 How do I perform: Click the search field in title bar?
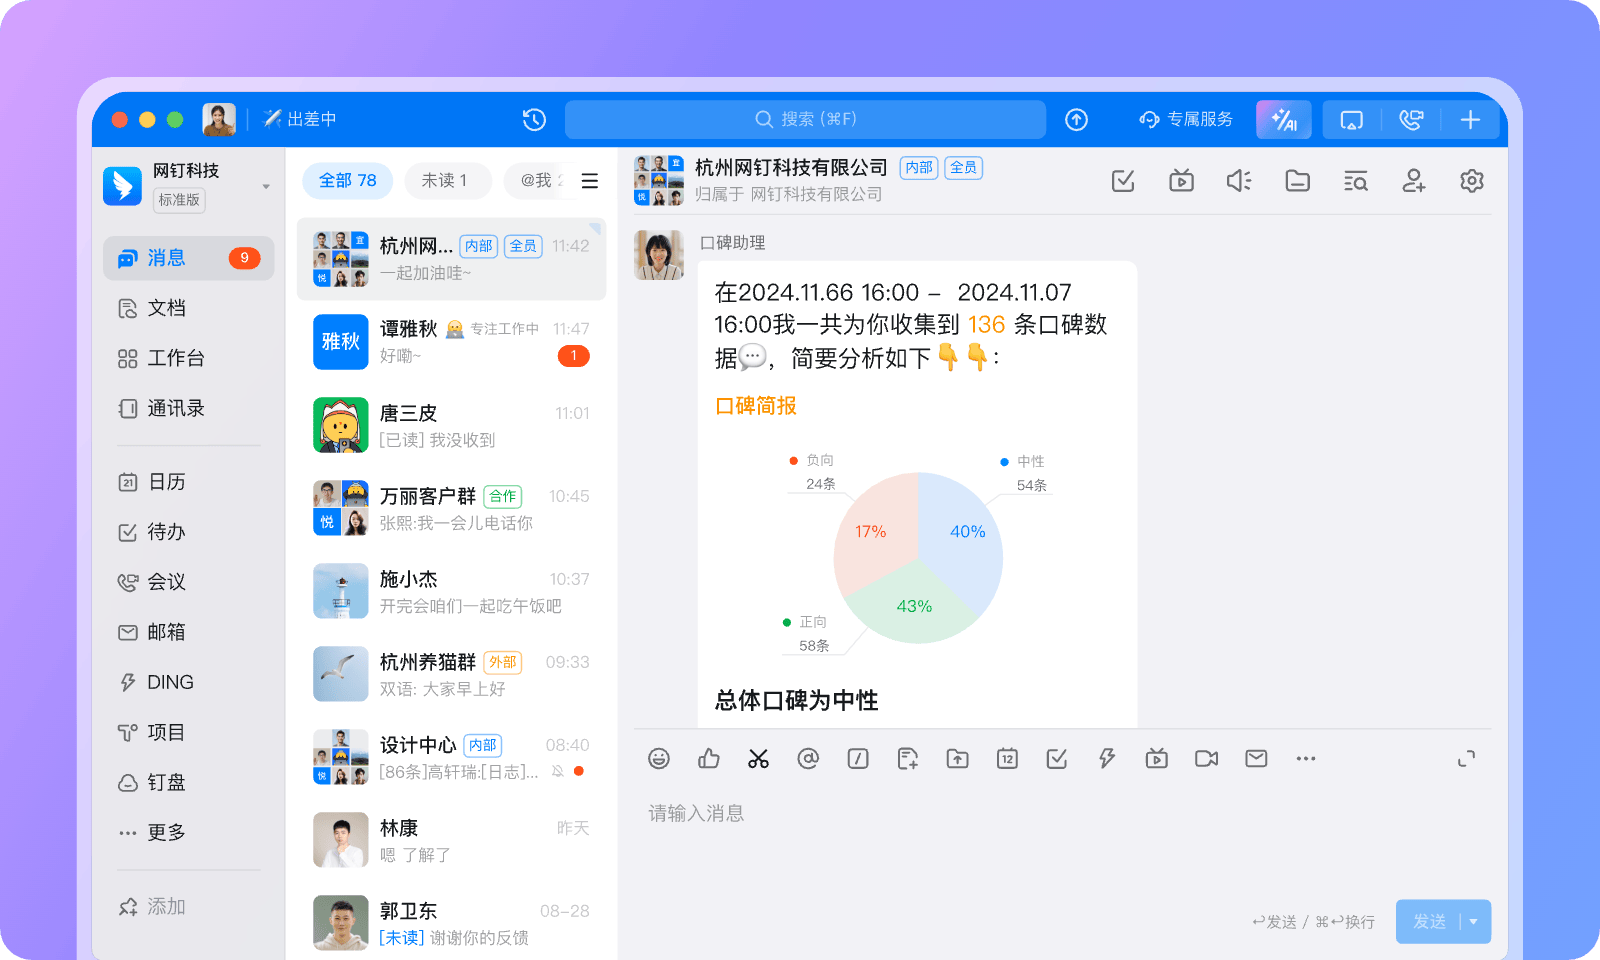tap(805, 120)
